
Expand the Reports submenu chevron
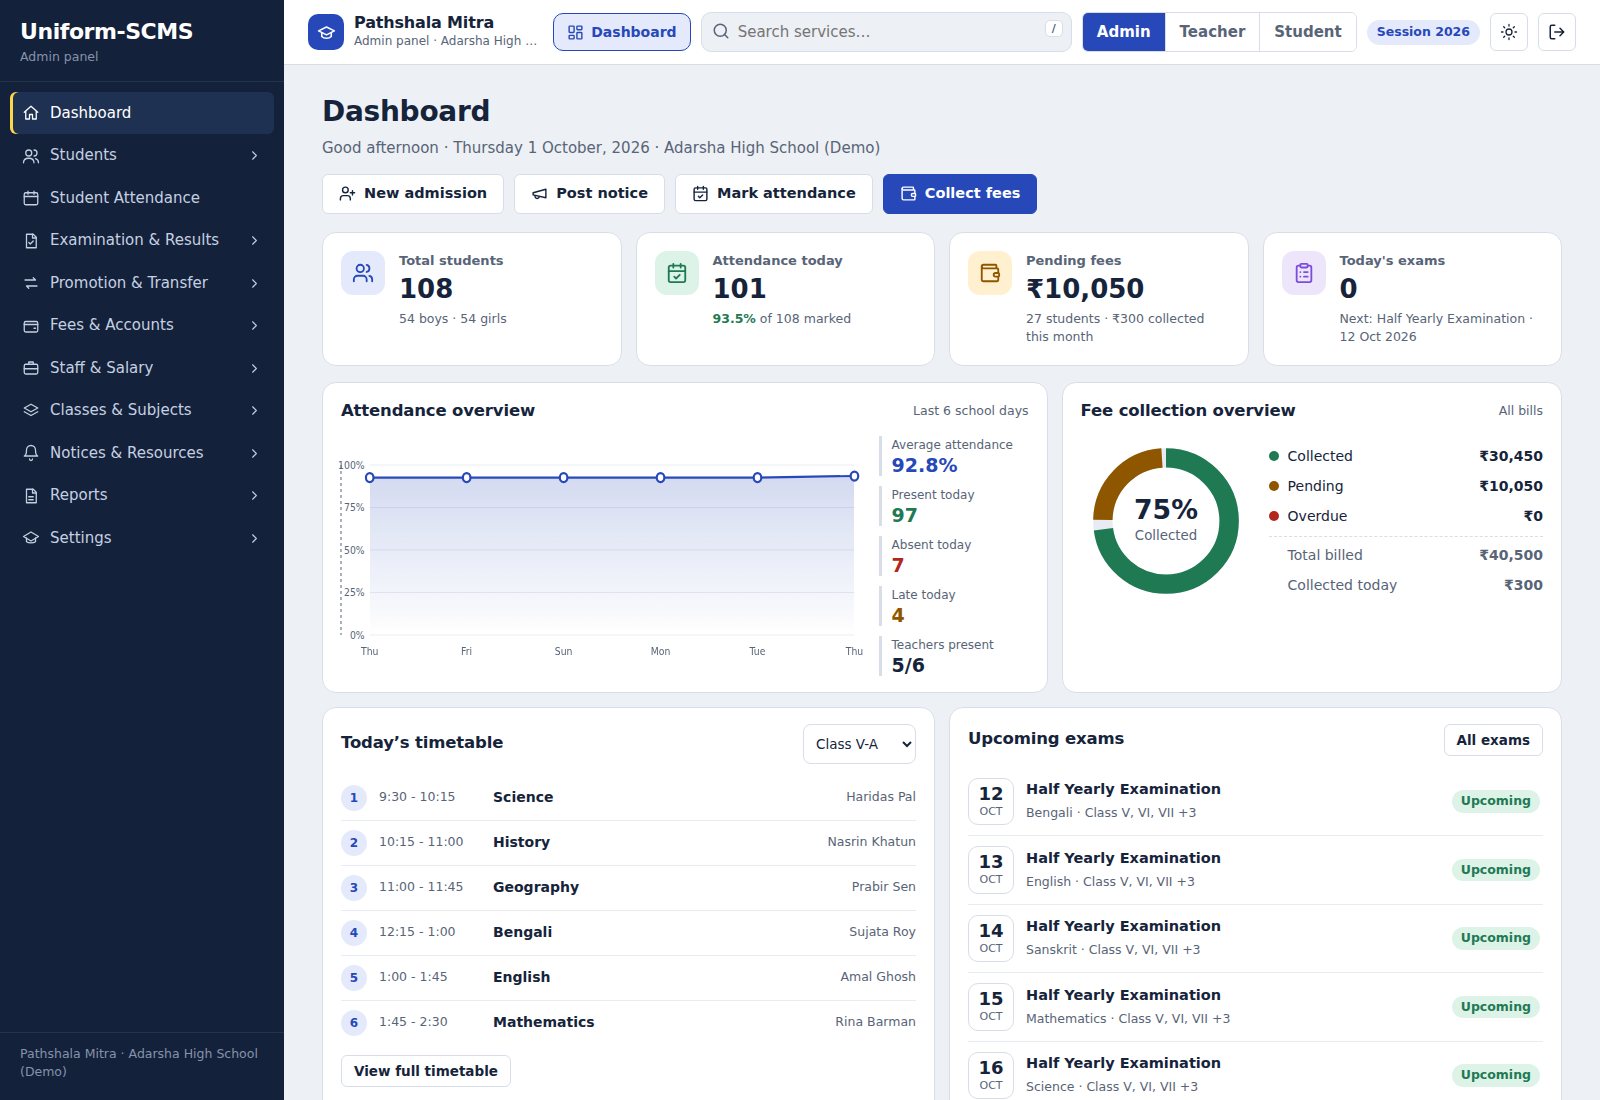(254, 495)
